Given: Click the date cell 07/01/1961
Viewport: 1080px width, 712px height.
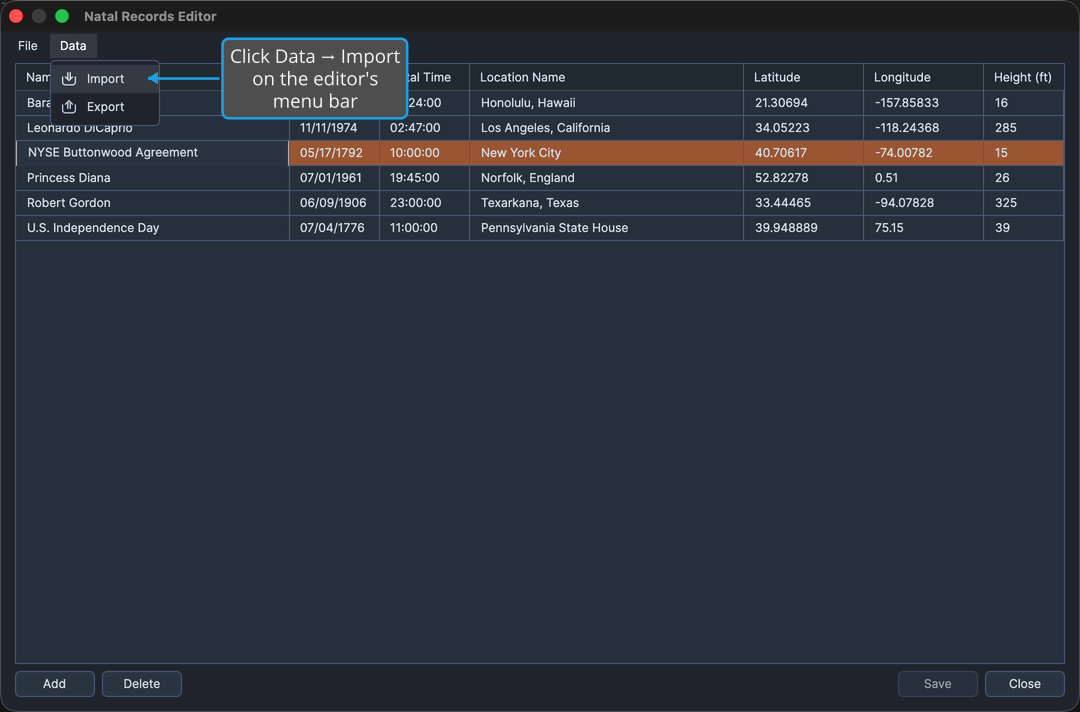Looking at the screenshot, I should 334,178.
